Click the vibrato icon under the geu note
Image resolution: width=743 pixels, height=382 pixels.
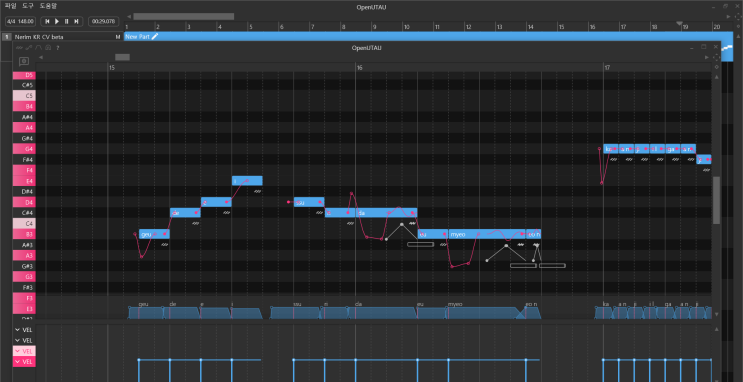[164, 245]
